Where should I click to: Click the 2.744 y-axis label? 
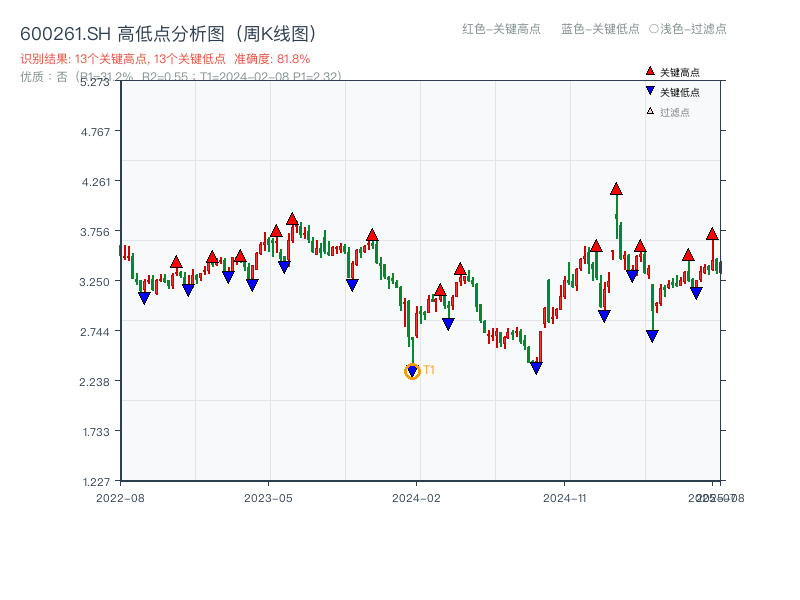click(x=95, y=332)
